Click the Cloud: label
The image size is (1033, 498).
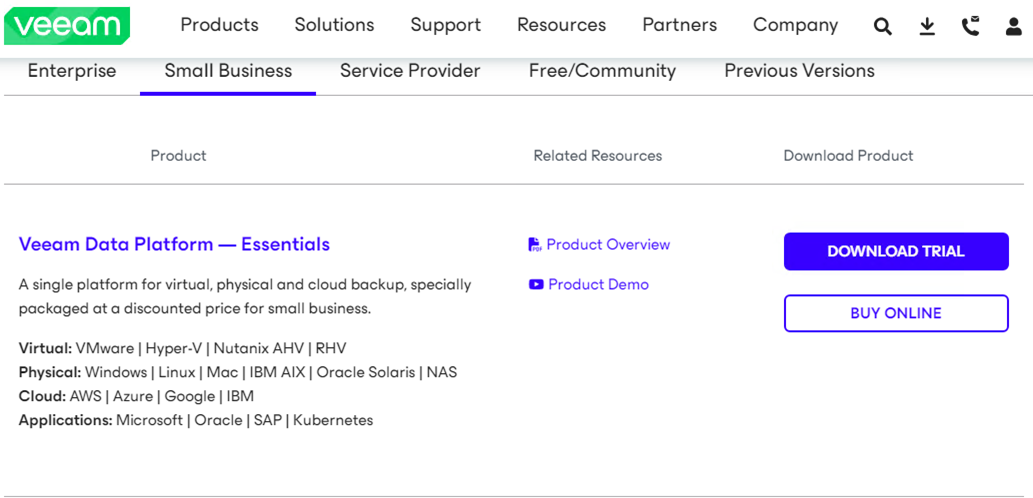[x=43, y=397]
